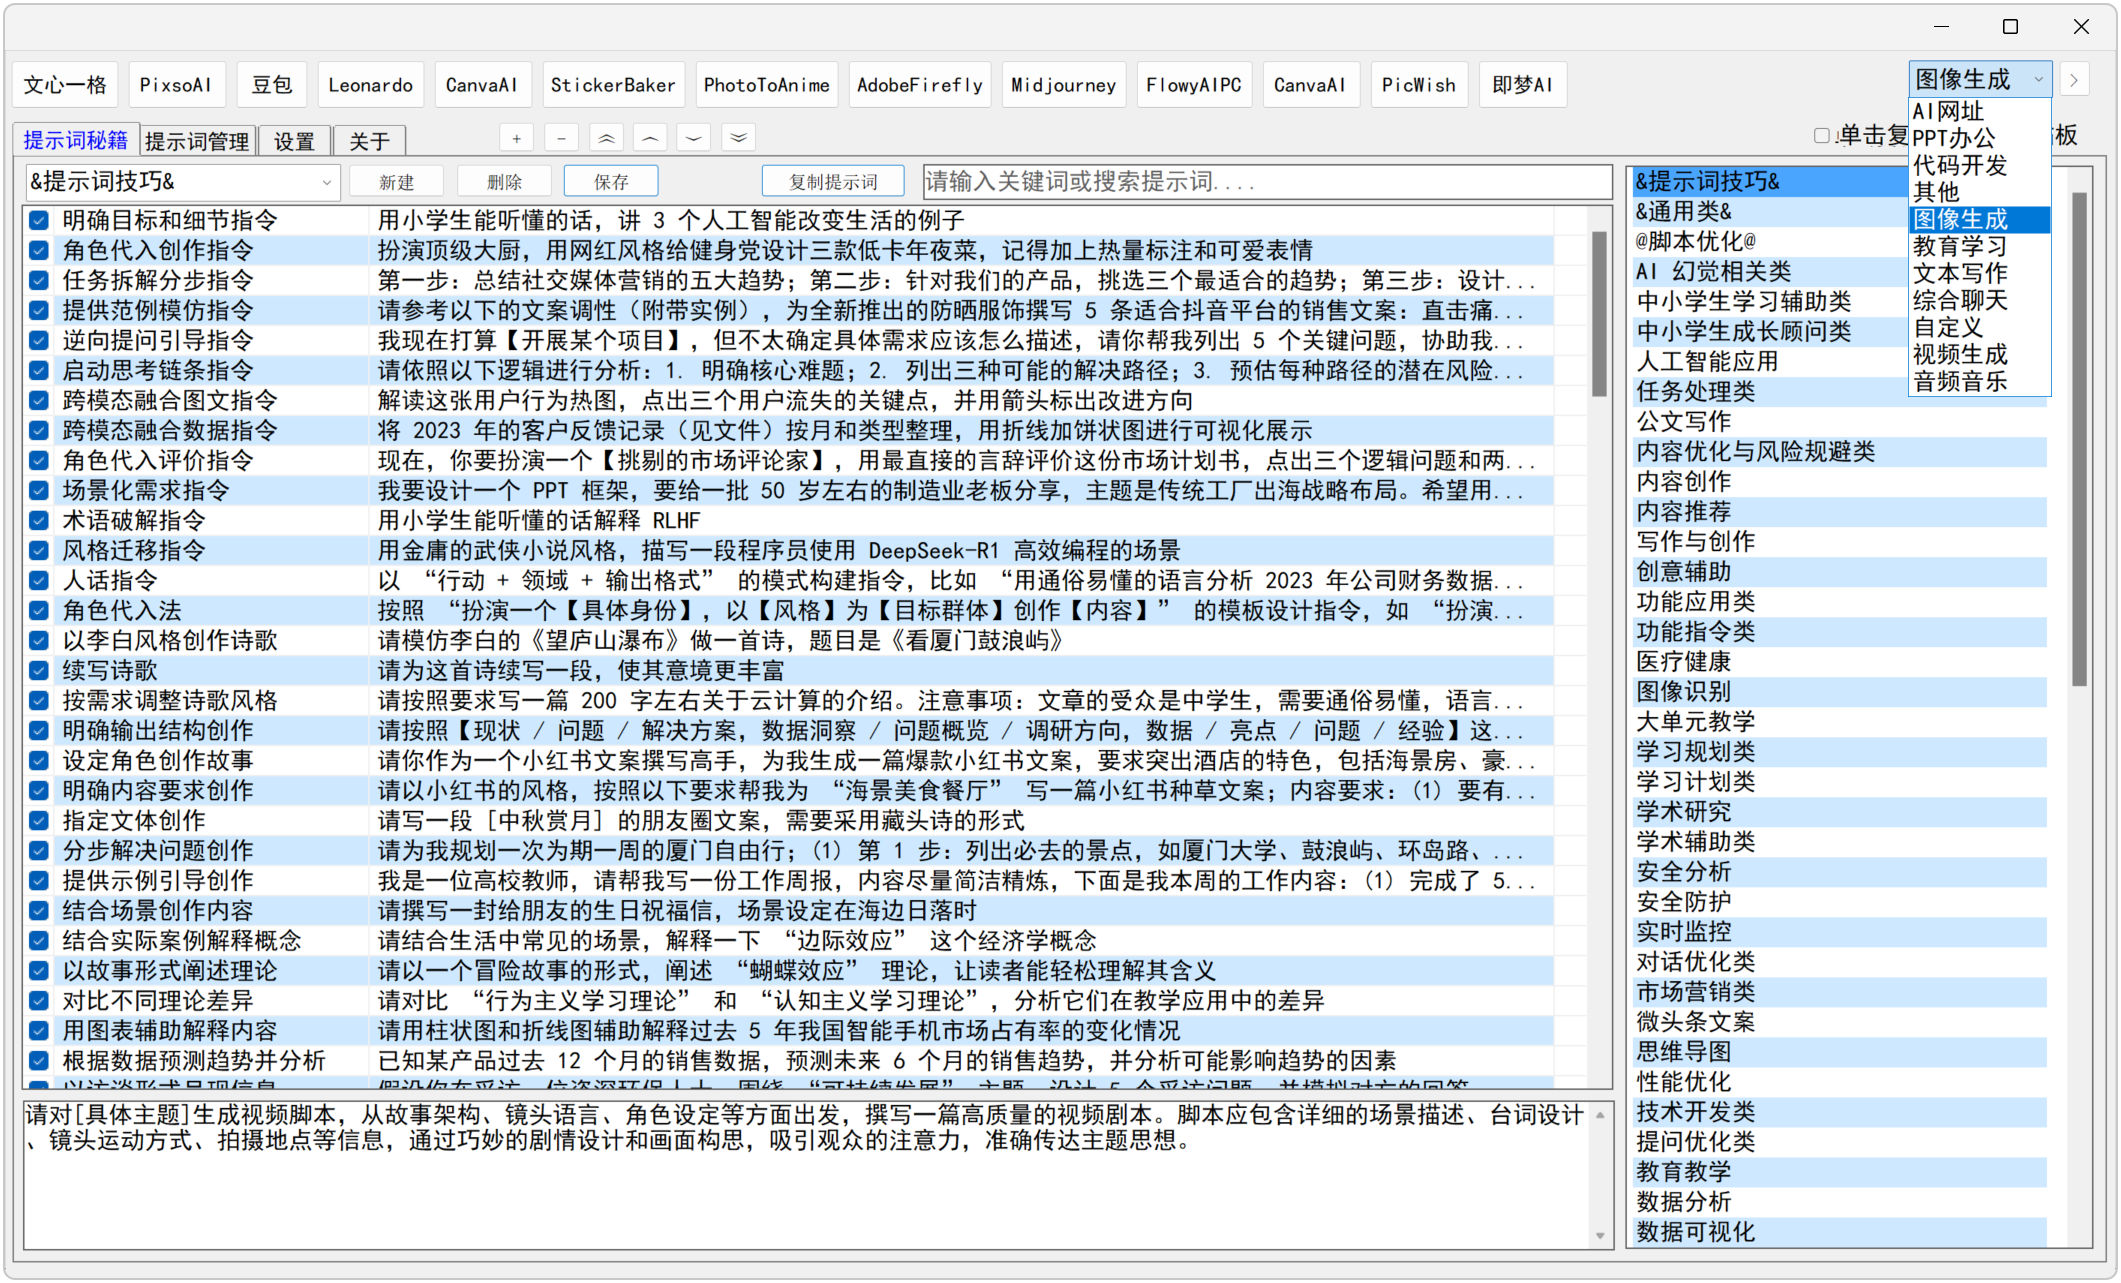This screenshot has width=2121, height=1283.
Task: Select 自定义 in the dropdown list
Action: point(1980,327)
